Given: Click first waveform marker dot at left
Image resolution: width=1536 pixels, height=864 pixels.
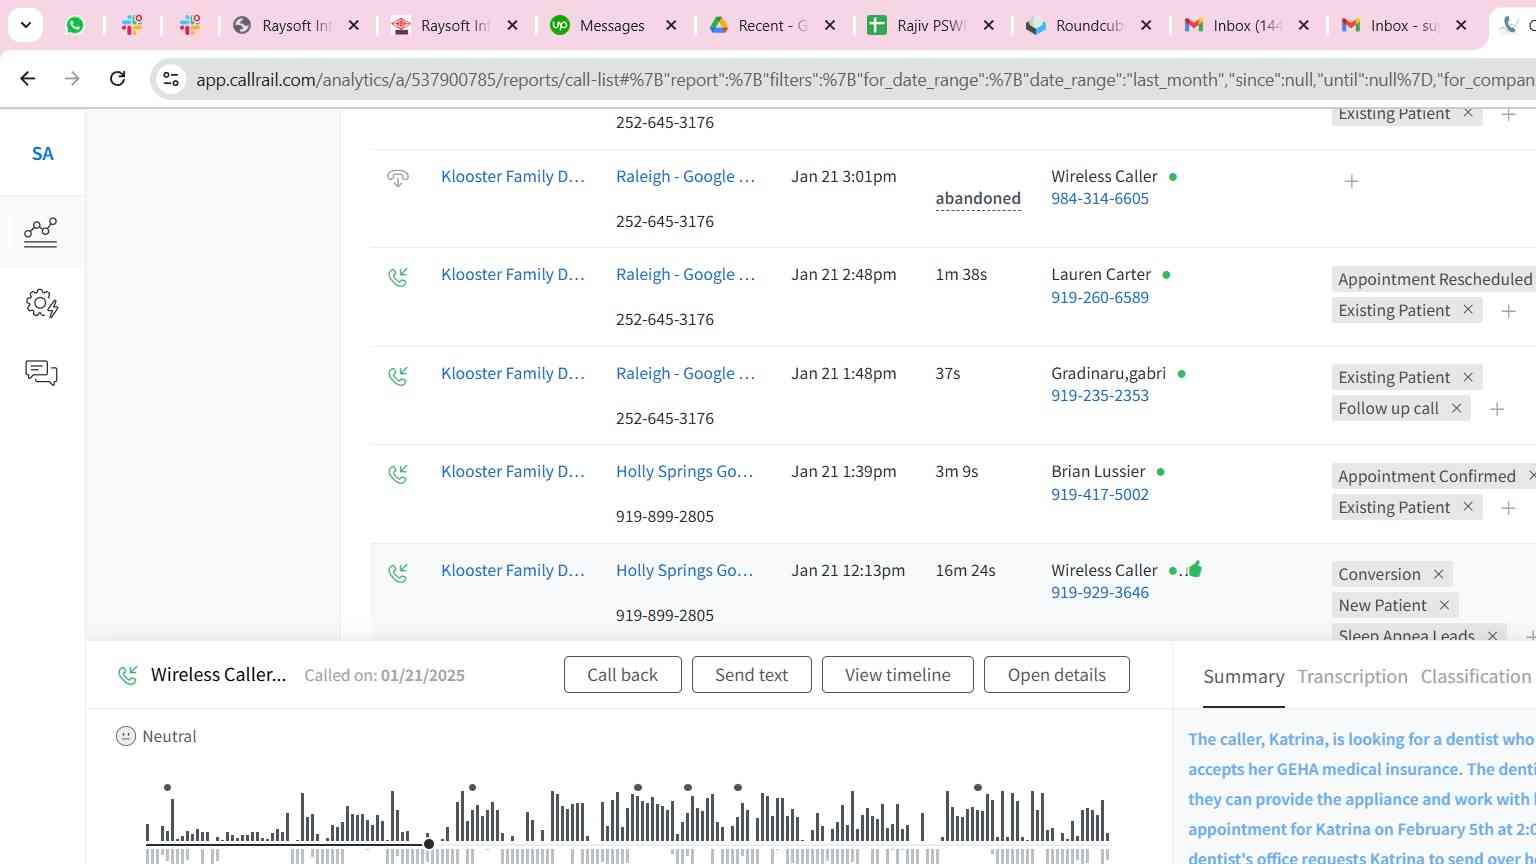Looking at the screenshot, I should pos(167,788).
